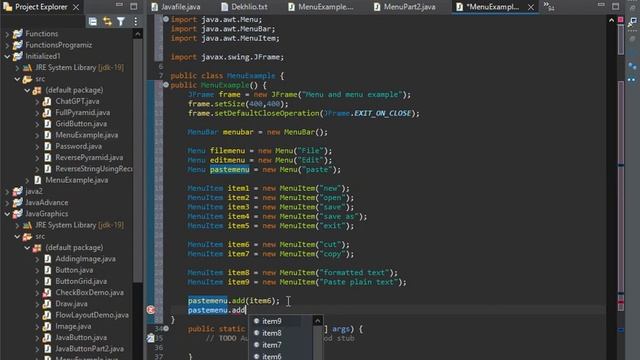
Task: Open JavaButtonPart2.java file
Action: (x=89, y=349)
